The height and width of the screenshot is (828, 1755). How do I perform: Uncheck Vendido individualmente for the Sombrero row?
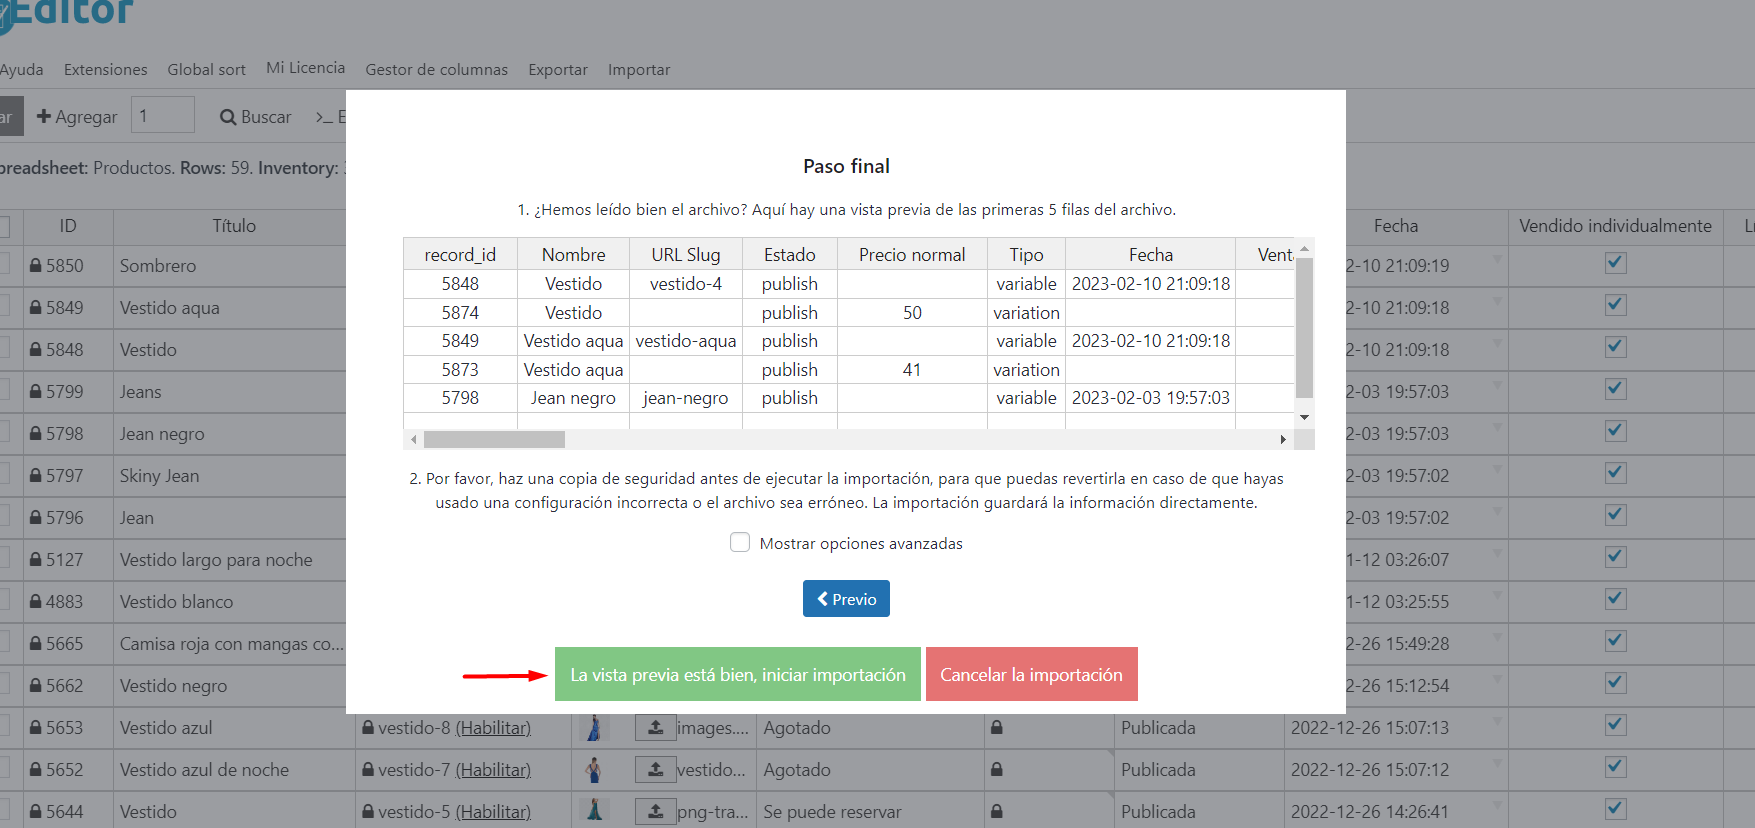click(1615, 263)
